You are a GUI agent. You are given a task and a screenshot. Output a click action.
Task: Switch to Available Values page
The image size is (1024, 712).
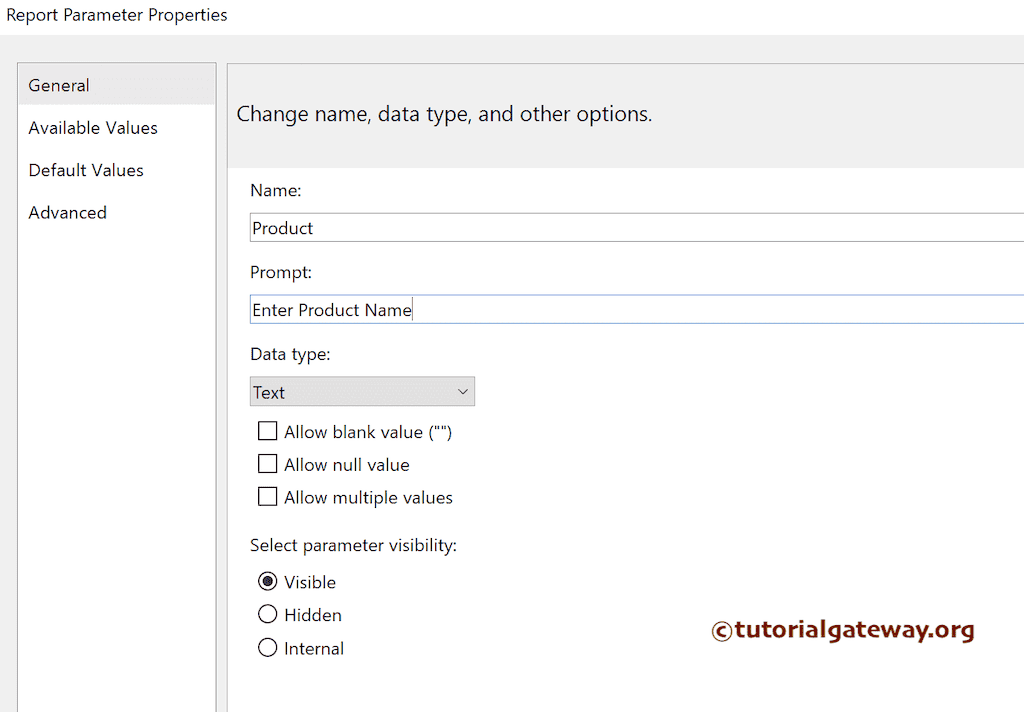93,128
